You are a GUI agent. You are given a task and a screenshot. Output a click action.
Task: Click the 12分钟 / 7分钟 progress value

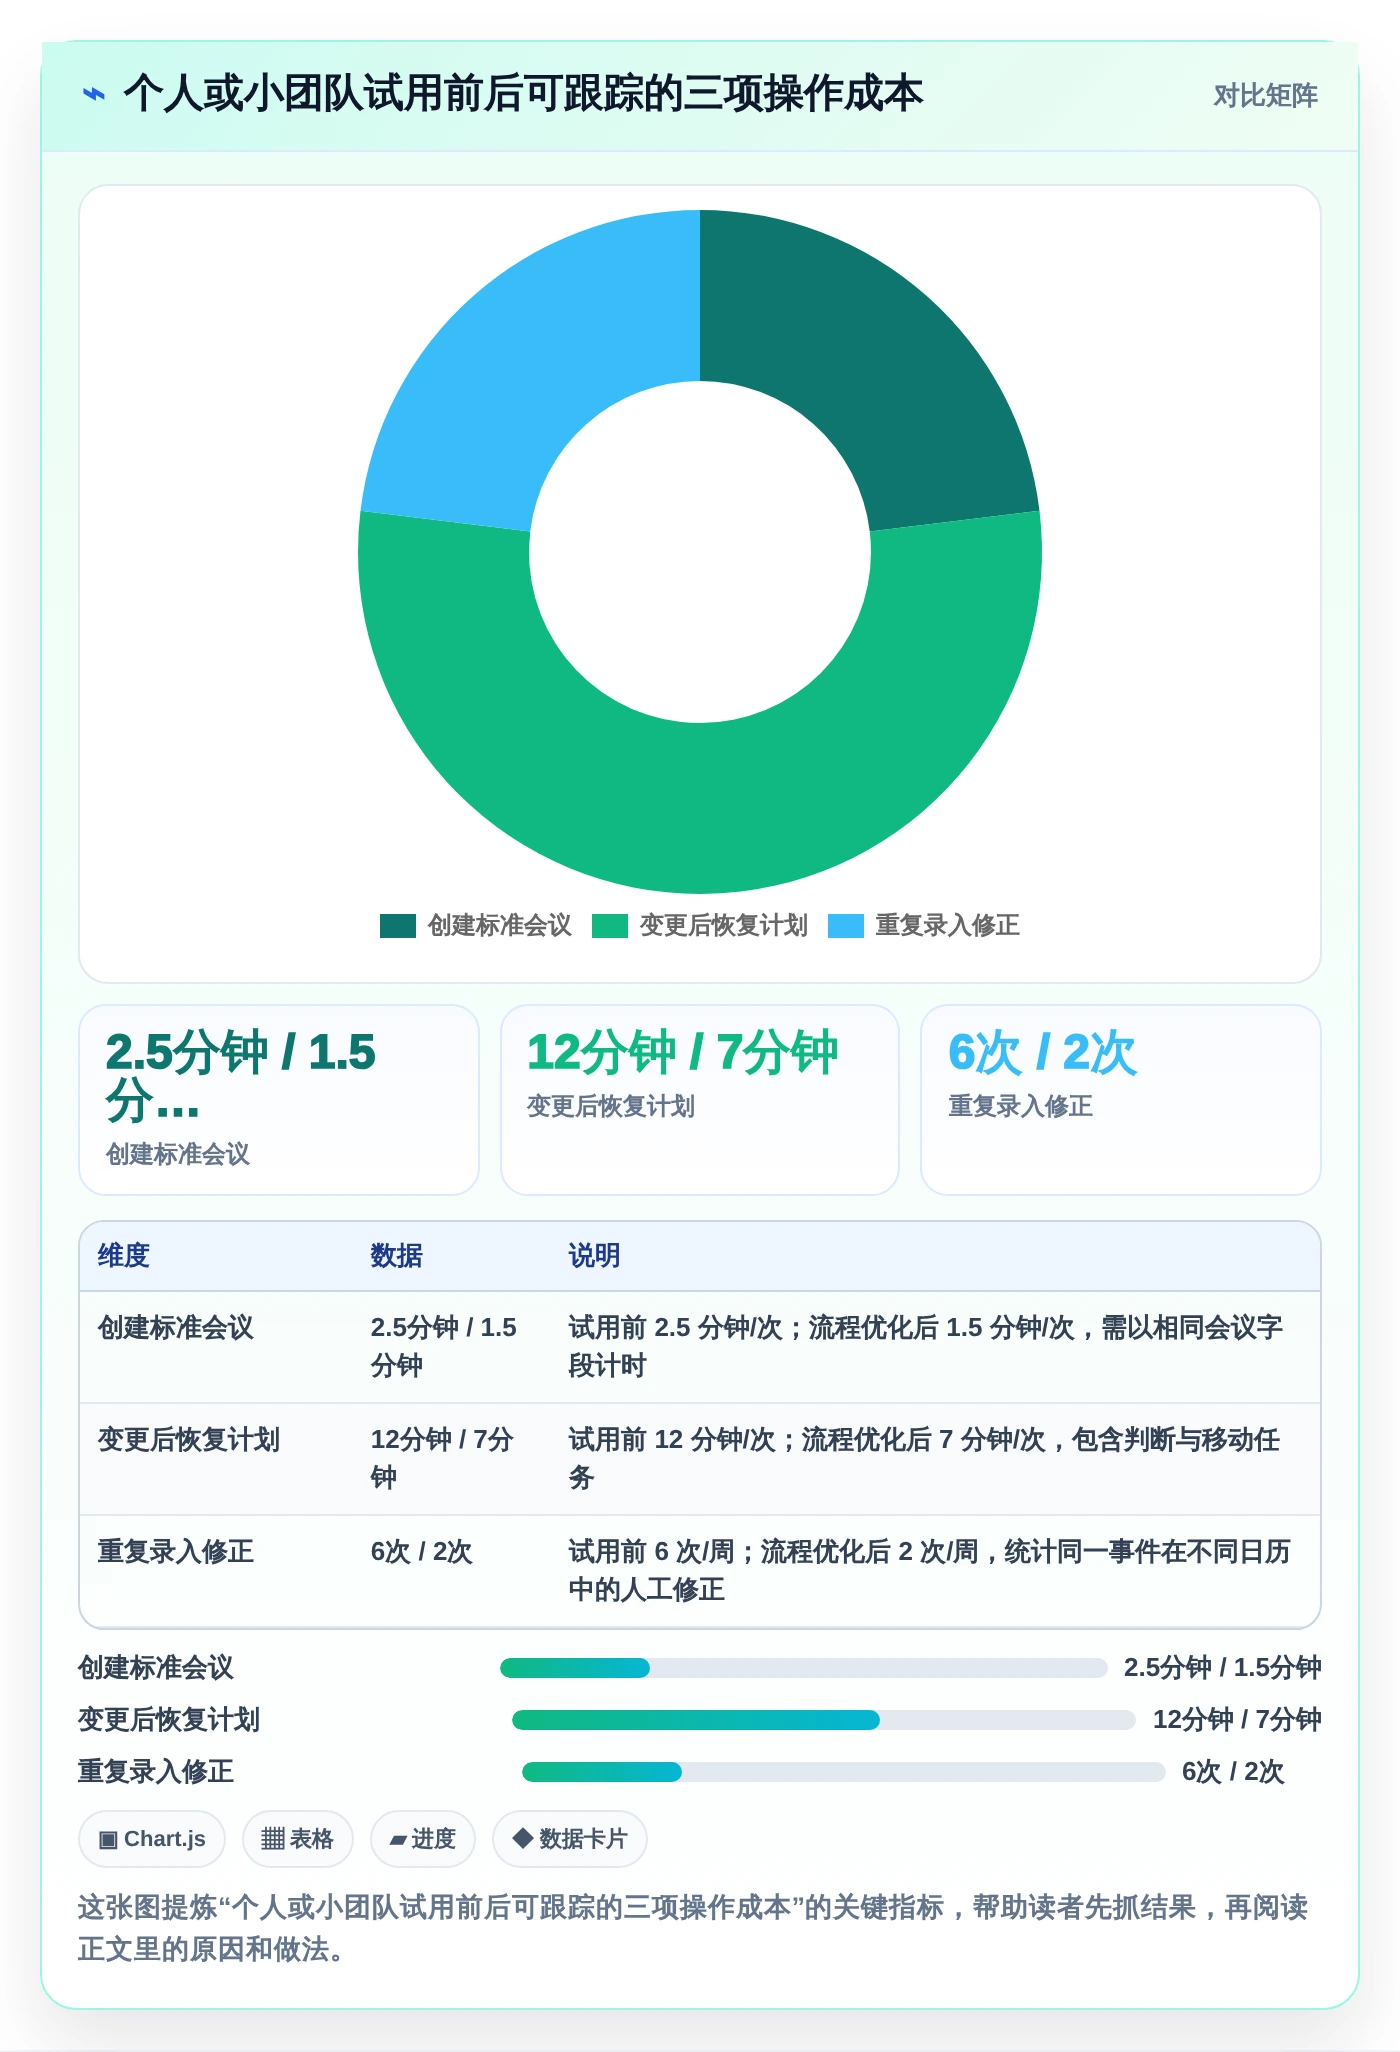point(1237,1720)
